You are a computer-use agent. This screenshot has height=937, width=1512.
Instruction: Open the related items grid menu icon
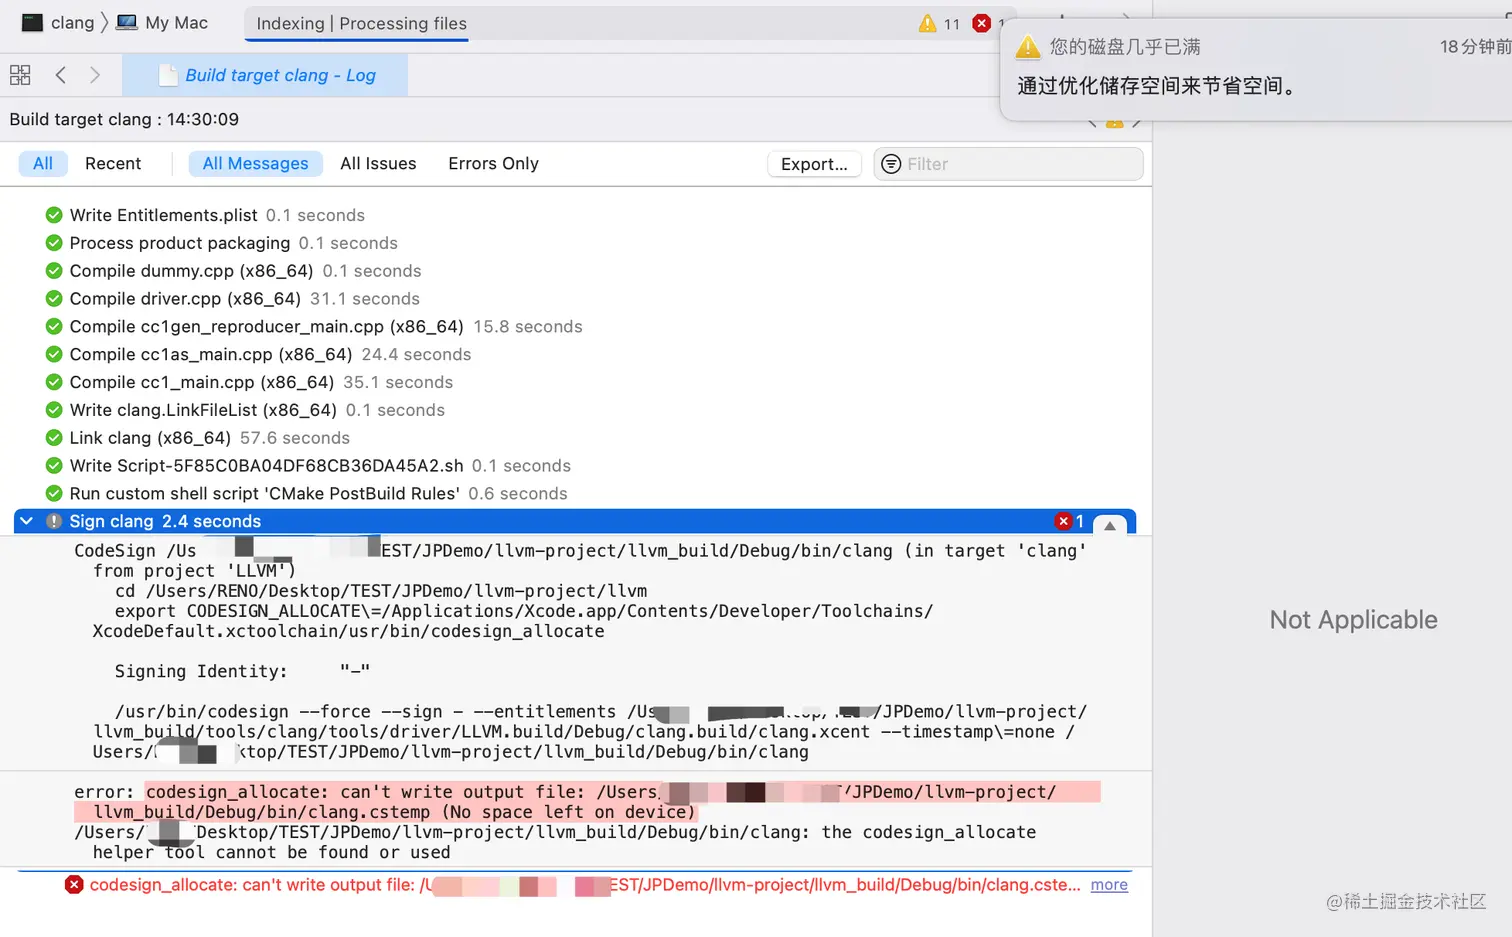click(20, 75)
